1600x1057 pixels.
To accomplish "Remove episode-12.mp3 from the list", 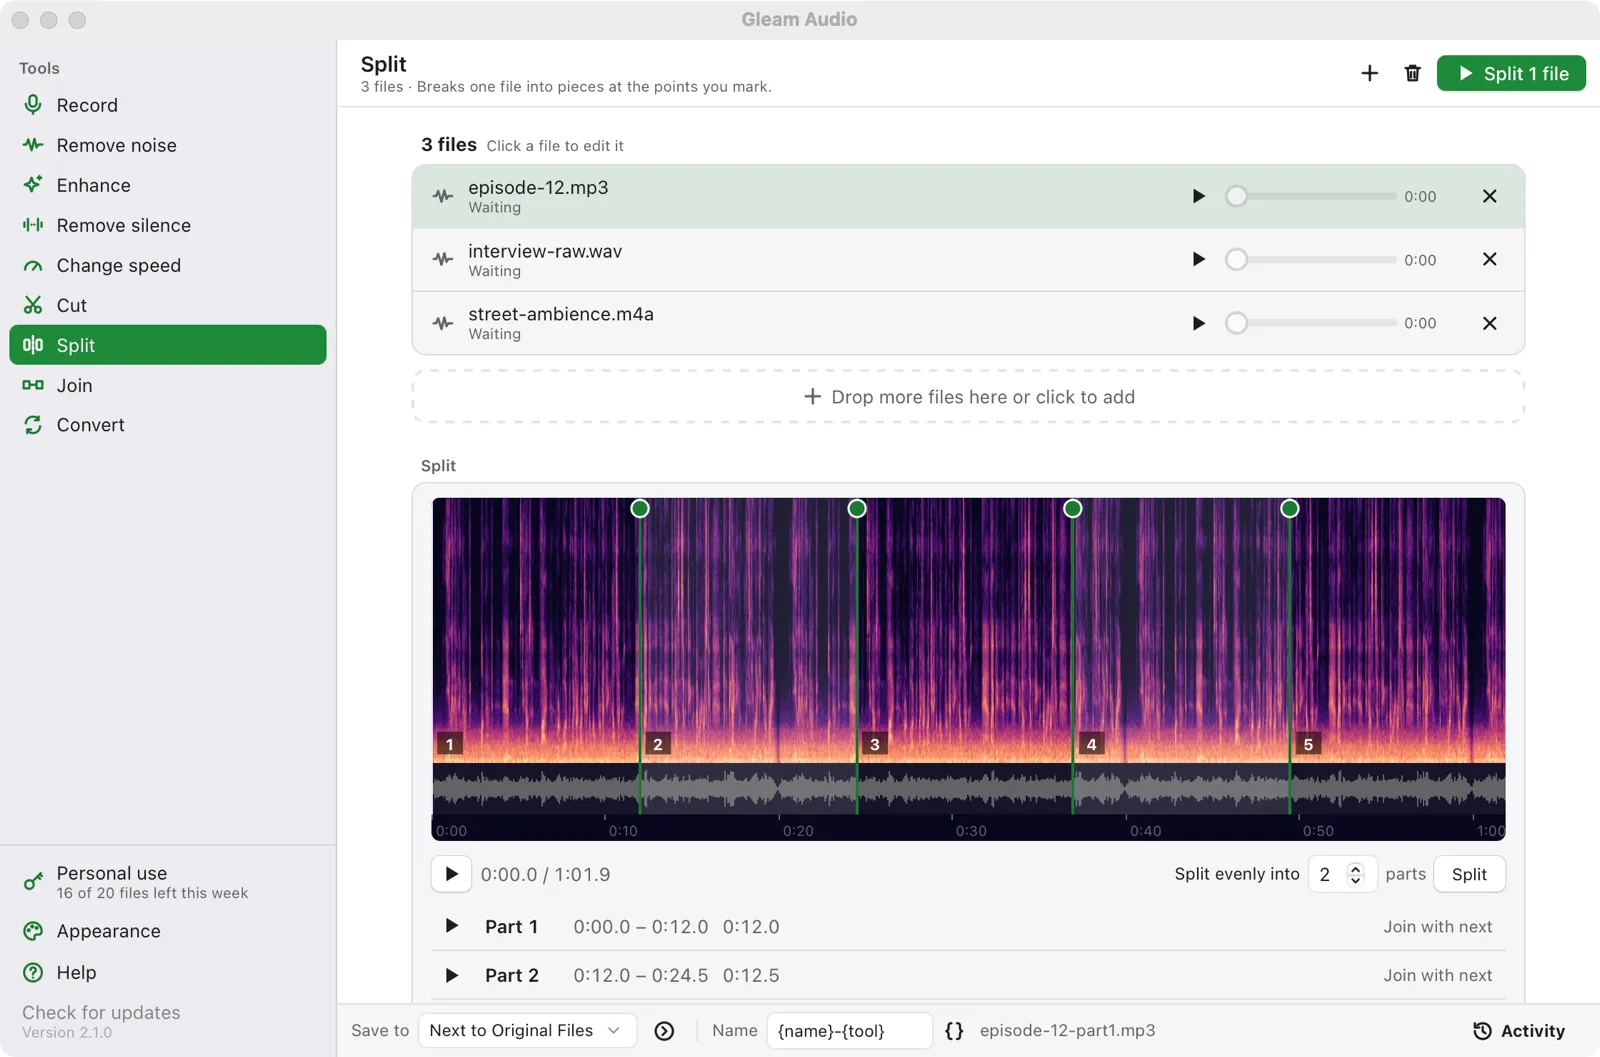I will [x=1489, y=196].
